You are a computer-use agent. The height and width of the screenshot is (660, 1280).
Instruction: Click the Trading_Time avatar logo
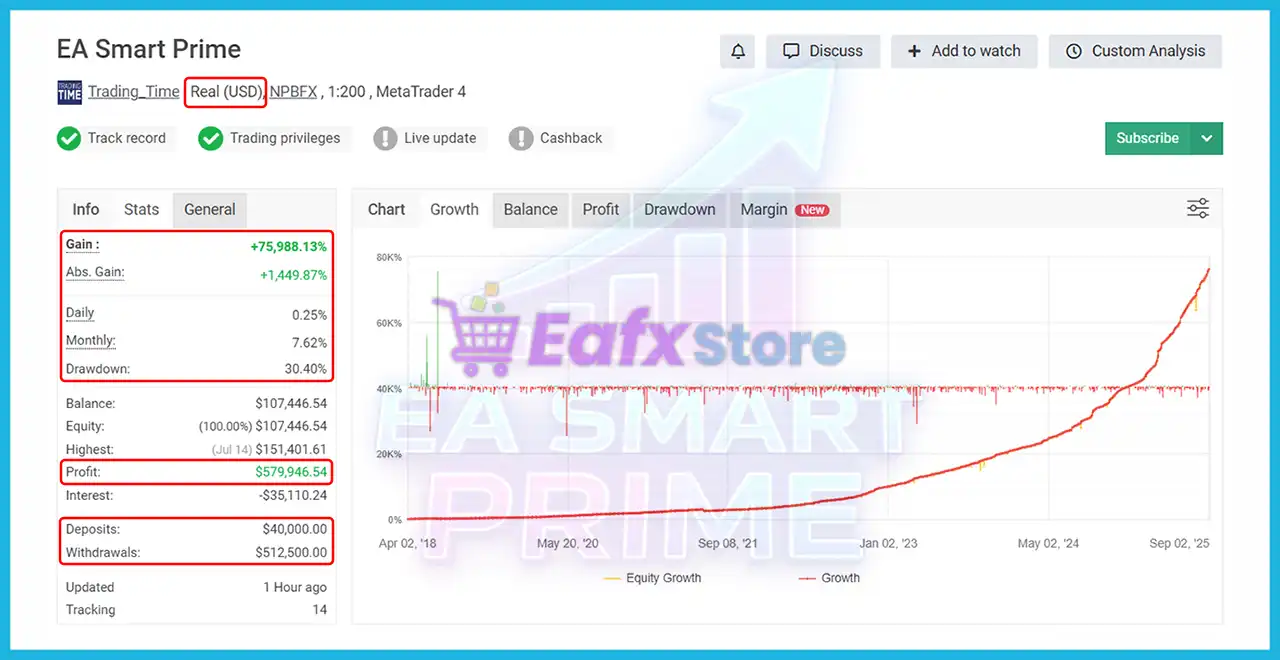click(69, 92)
